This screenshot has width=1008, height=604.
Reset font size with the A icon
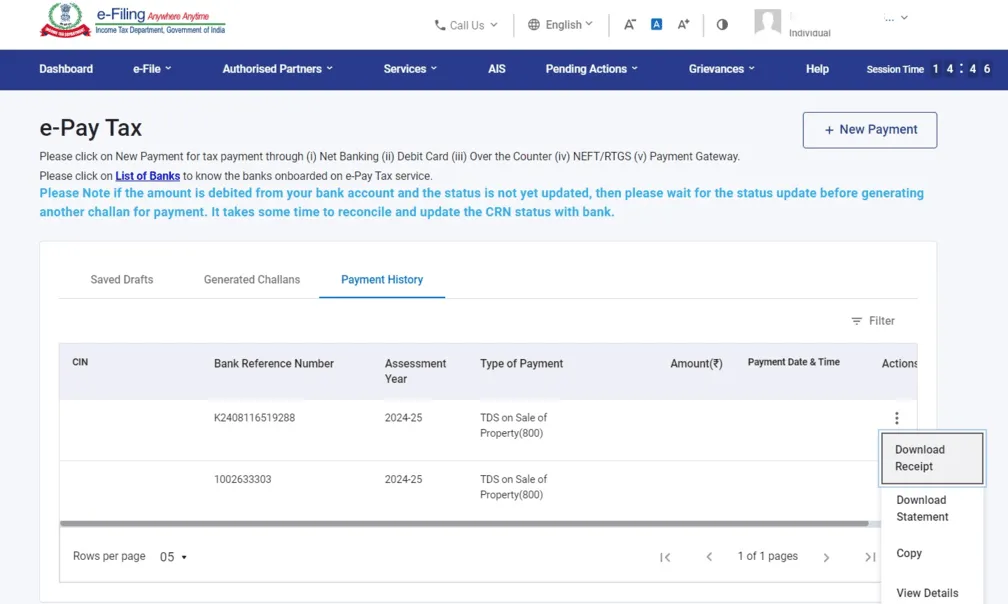(657, 23)
